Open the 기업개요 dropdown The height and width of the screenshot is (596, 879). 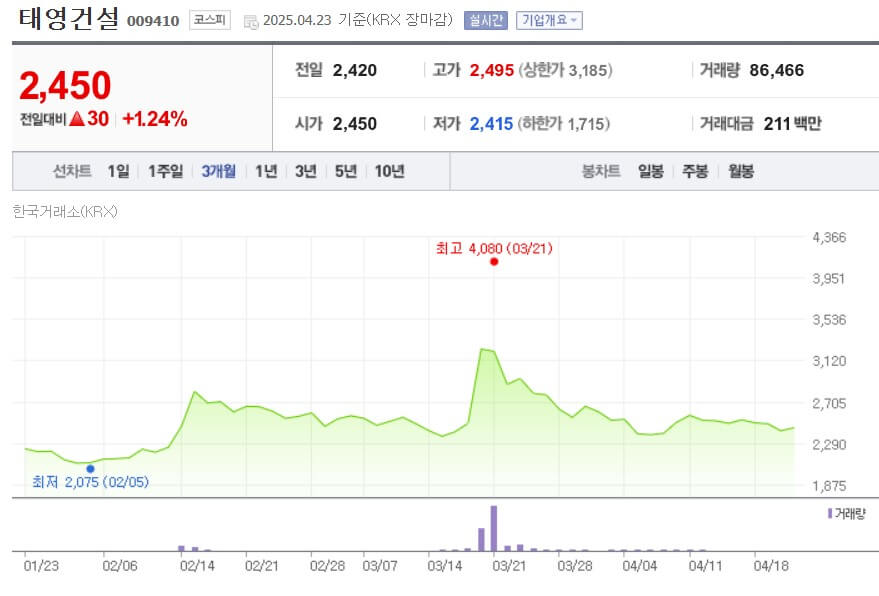(549, 21)
